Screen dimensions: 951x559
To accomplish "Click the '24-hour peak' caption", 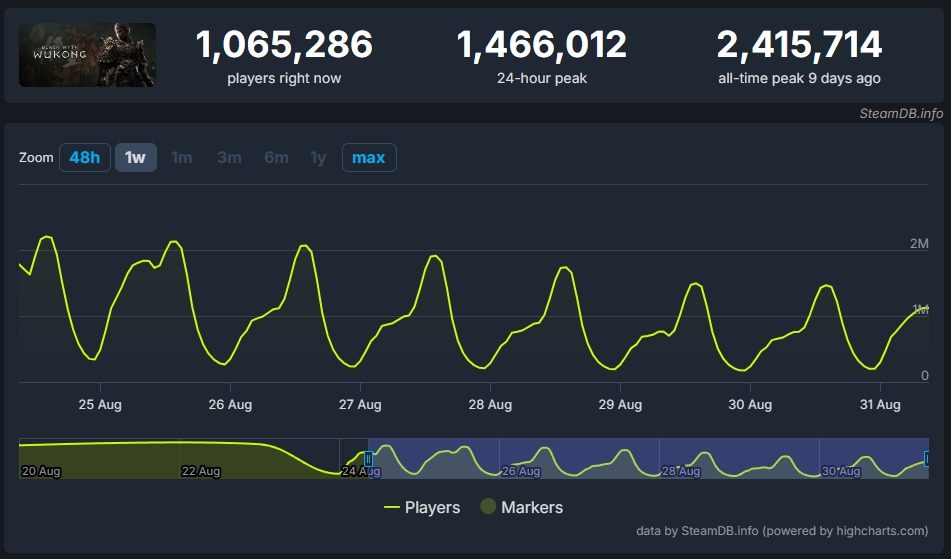I will coord(542,78).
